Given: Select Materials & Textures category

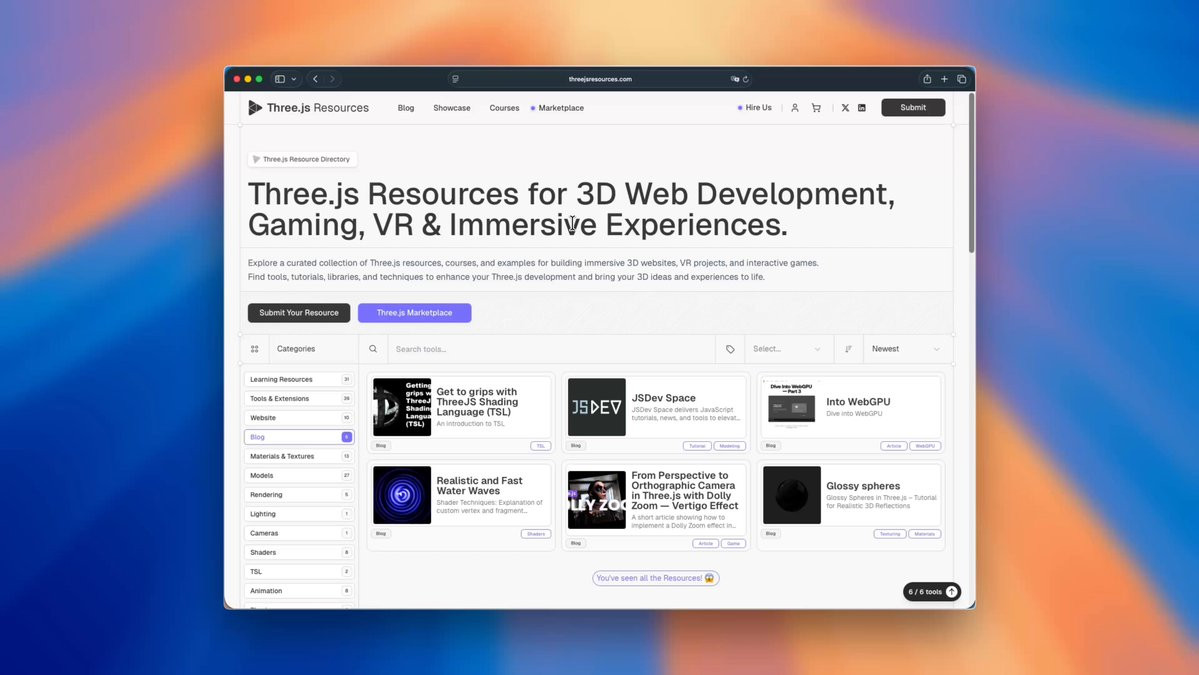Looking at the screenshot, I should pyautogui.click(x=299, y=456).
